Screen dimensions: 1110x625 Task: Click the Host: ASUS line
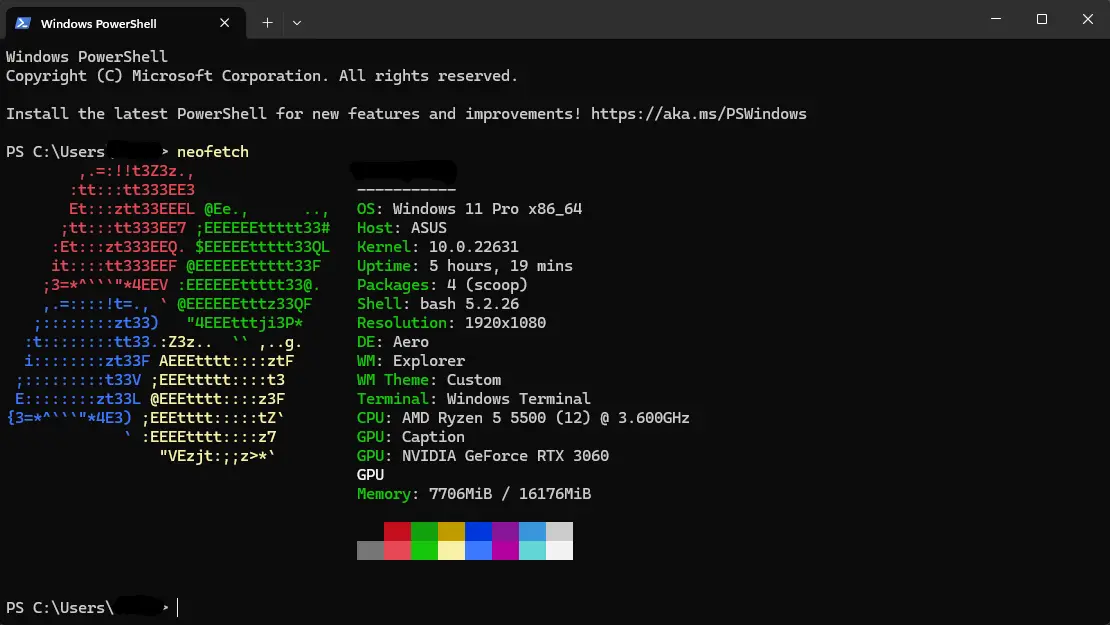point(401,228)
